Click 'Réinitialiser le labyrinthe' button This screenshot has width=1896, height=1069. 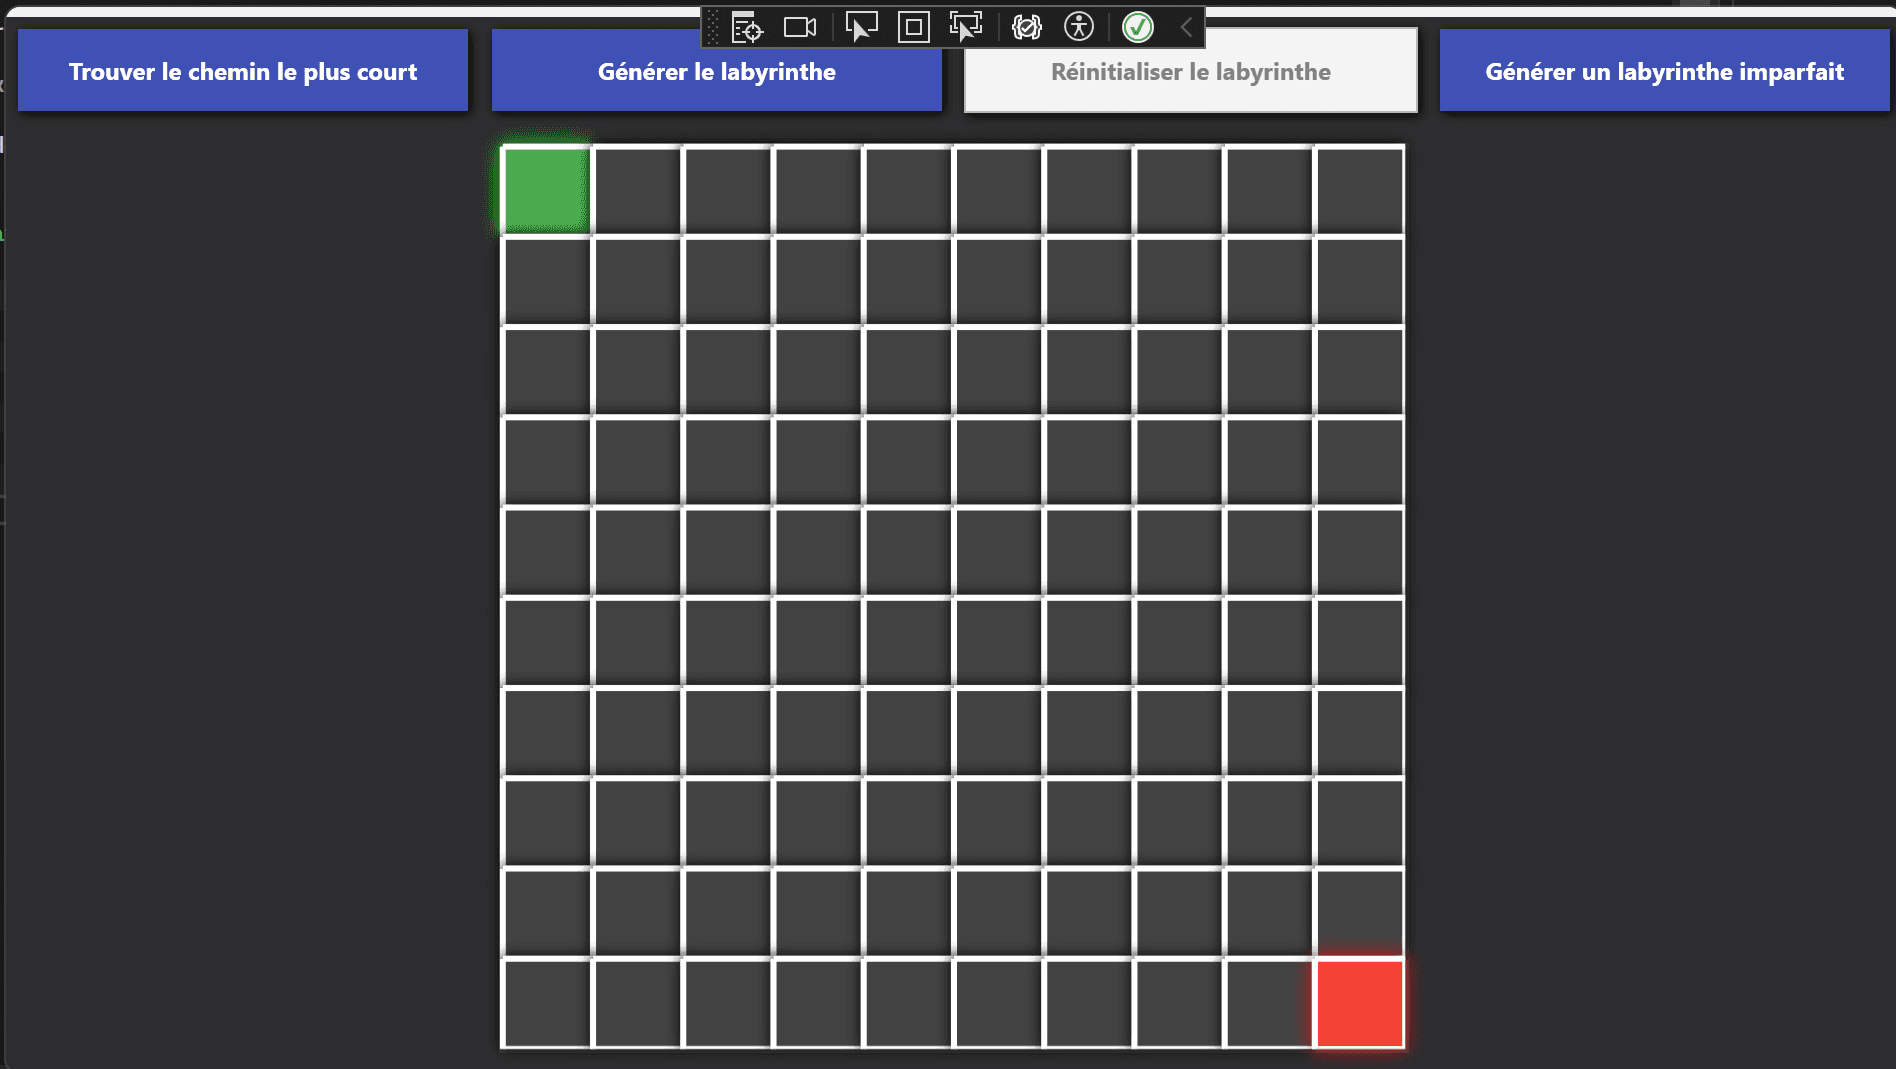(x=1190, y=71)
